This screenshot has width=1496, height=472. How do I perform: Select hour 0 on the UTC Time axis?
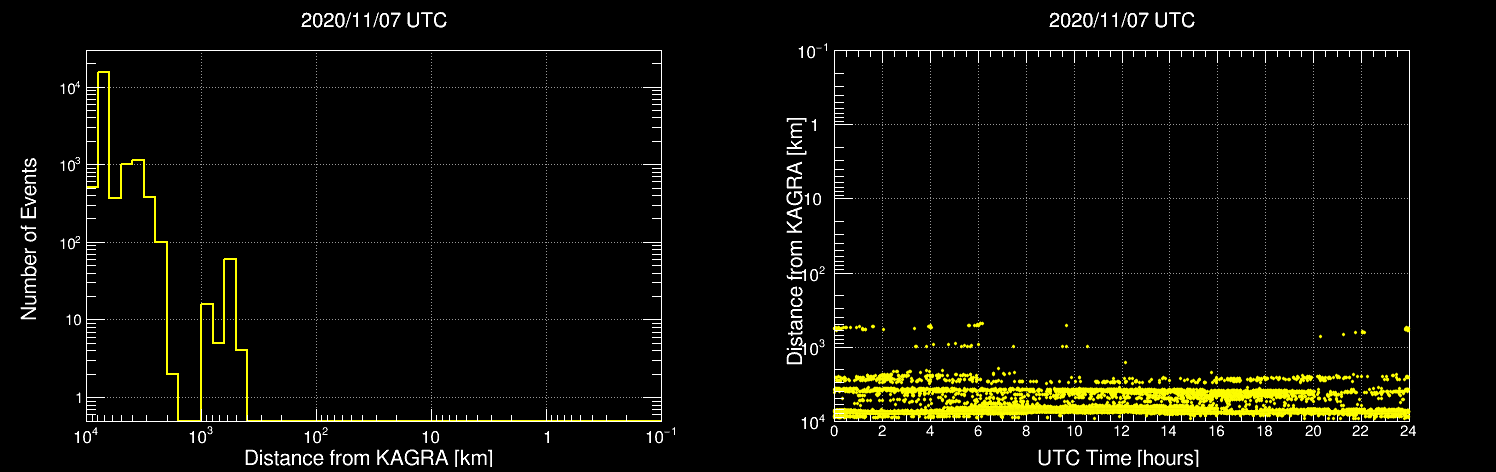834,432
